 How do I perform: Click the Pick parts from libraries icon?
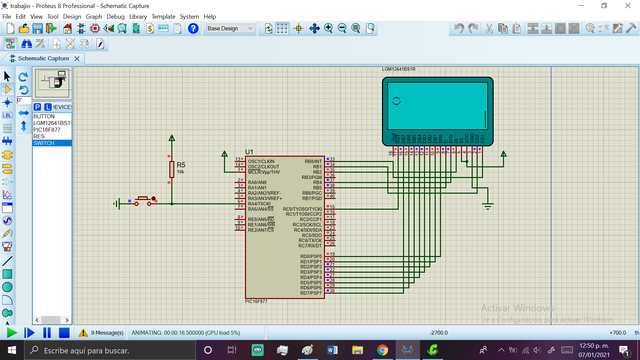590,29
